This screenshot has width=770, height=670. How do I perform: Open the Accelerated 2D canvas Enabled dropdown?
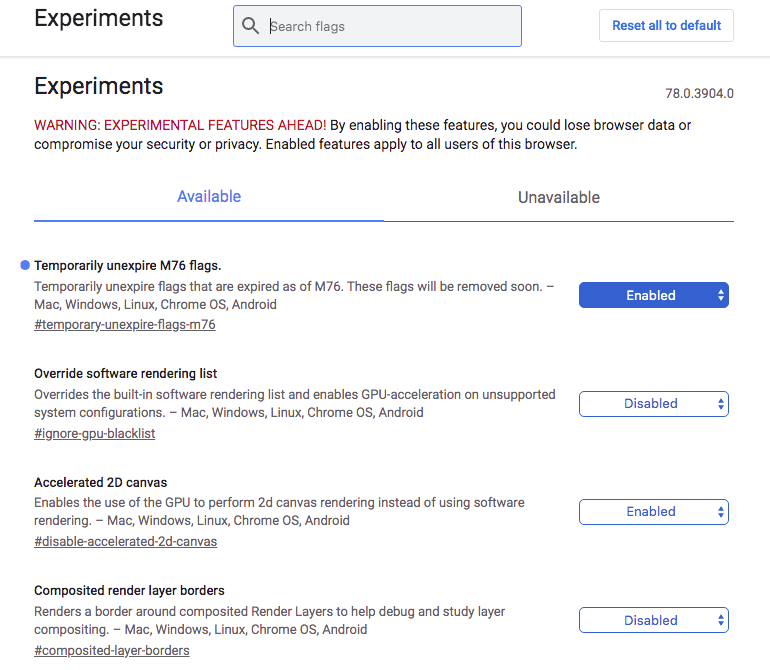tap(654, 512)
